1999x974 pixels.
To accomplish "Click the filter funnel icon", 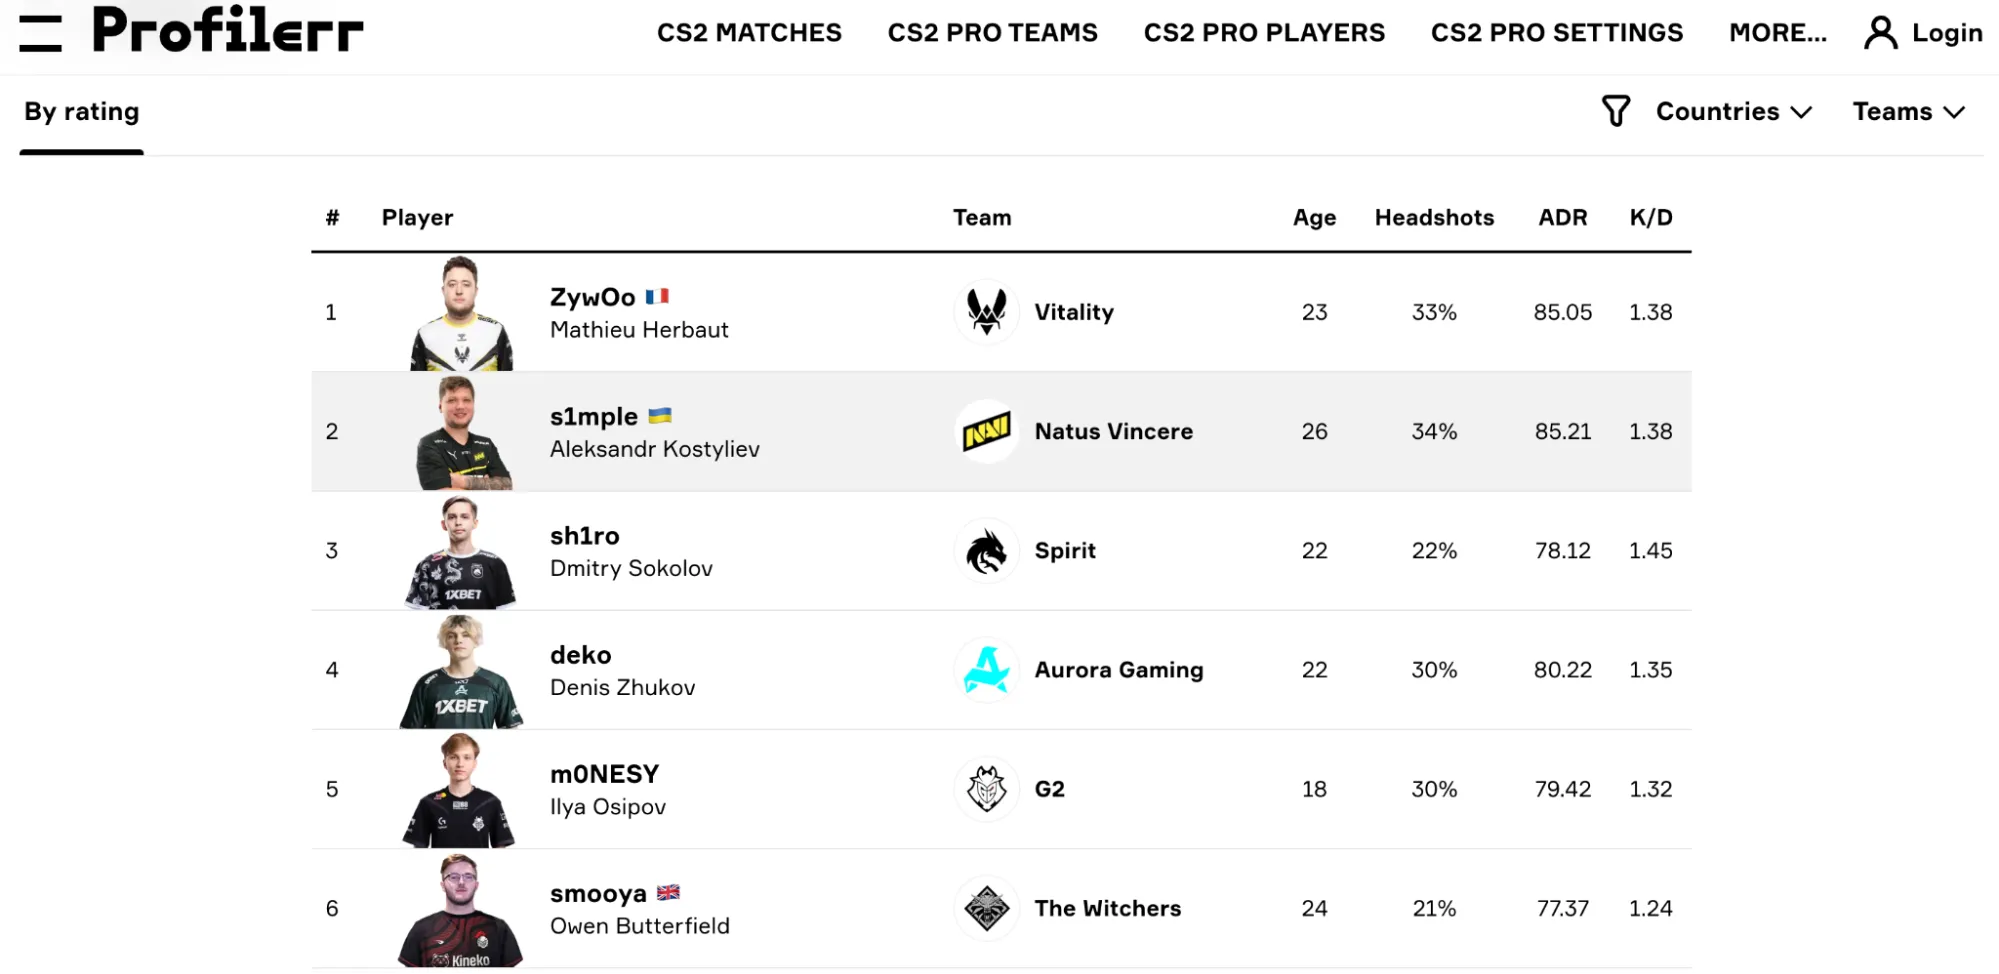I will pos(1615,111).
